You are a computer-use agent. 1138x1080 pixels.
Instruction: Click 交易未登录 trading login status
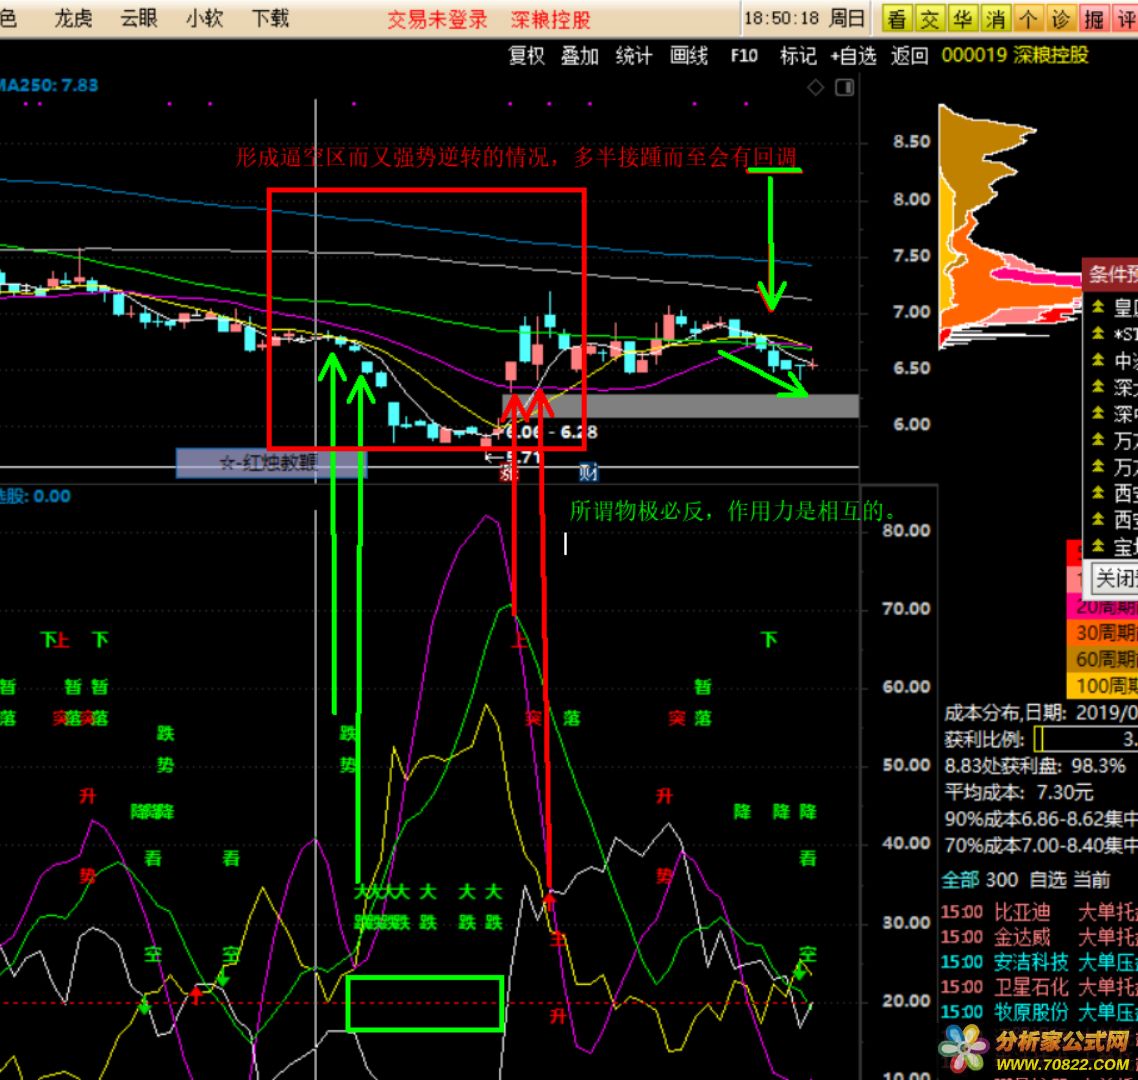(x=437, y=20)
